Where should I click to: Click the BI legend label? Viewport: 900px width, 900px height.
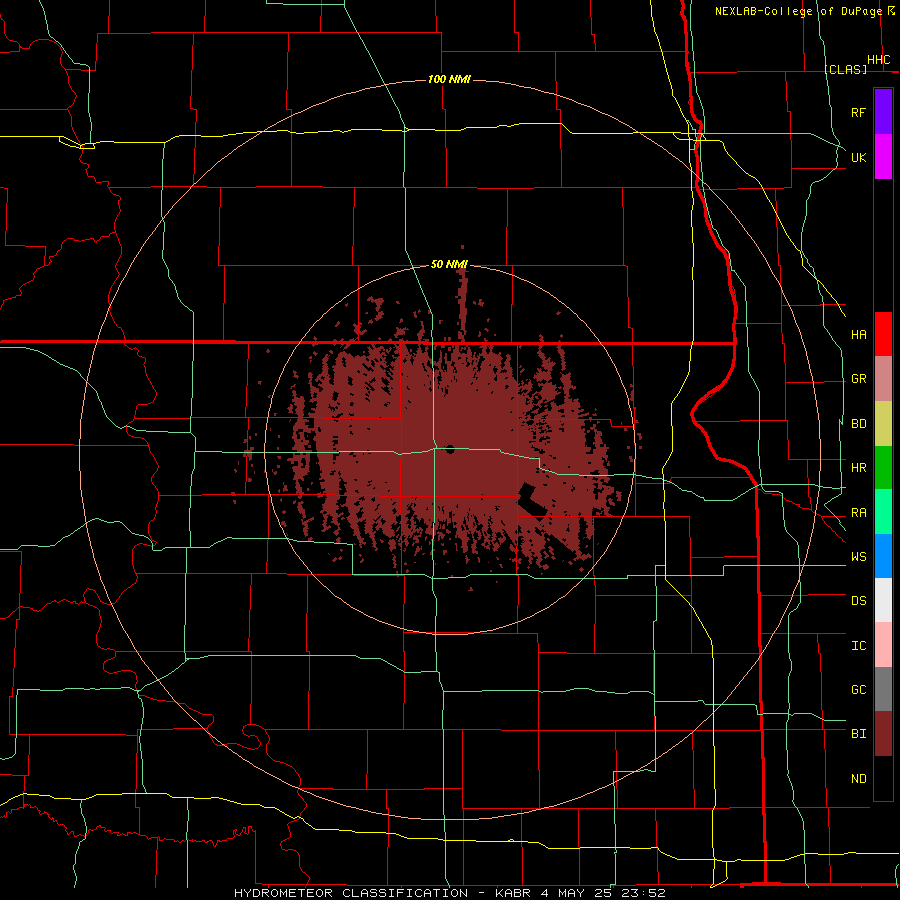(858, 734)
